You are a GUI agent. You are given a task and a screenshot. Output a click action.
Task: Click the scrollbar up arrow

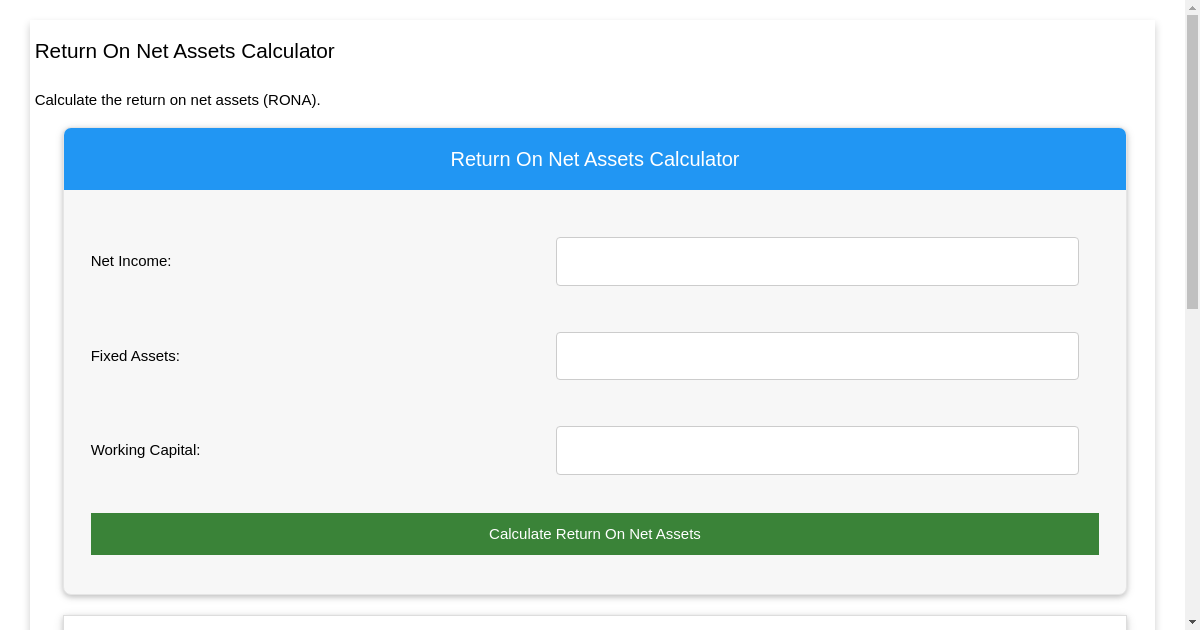pos(1192,8)
